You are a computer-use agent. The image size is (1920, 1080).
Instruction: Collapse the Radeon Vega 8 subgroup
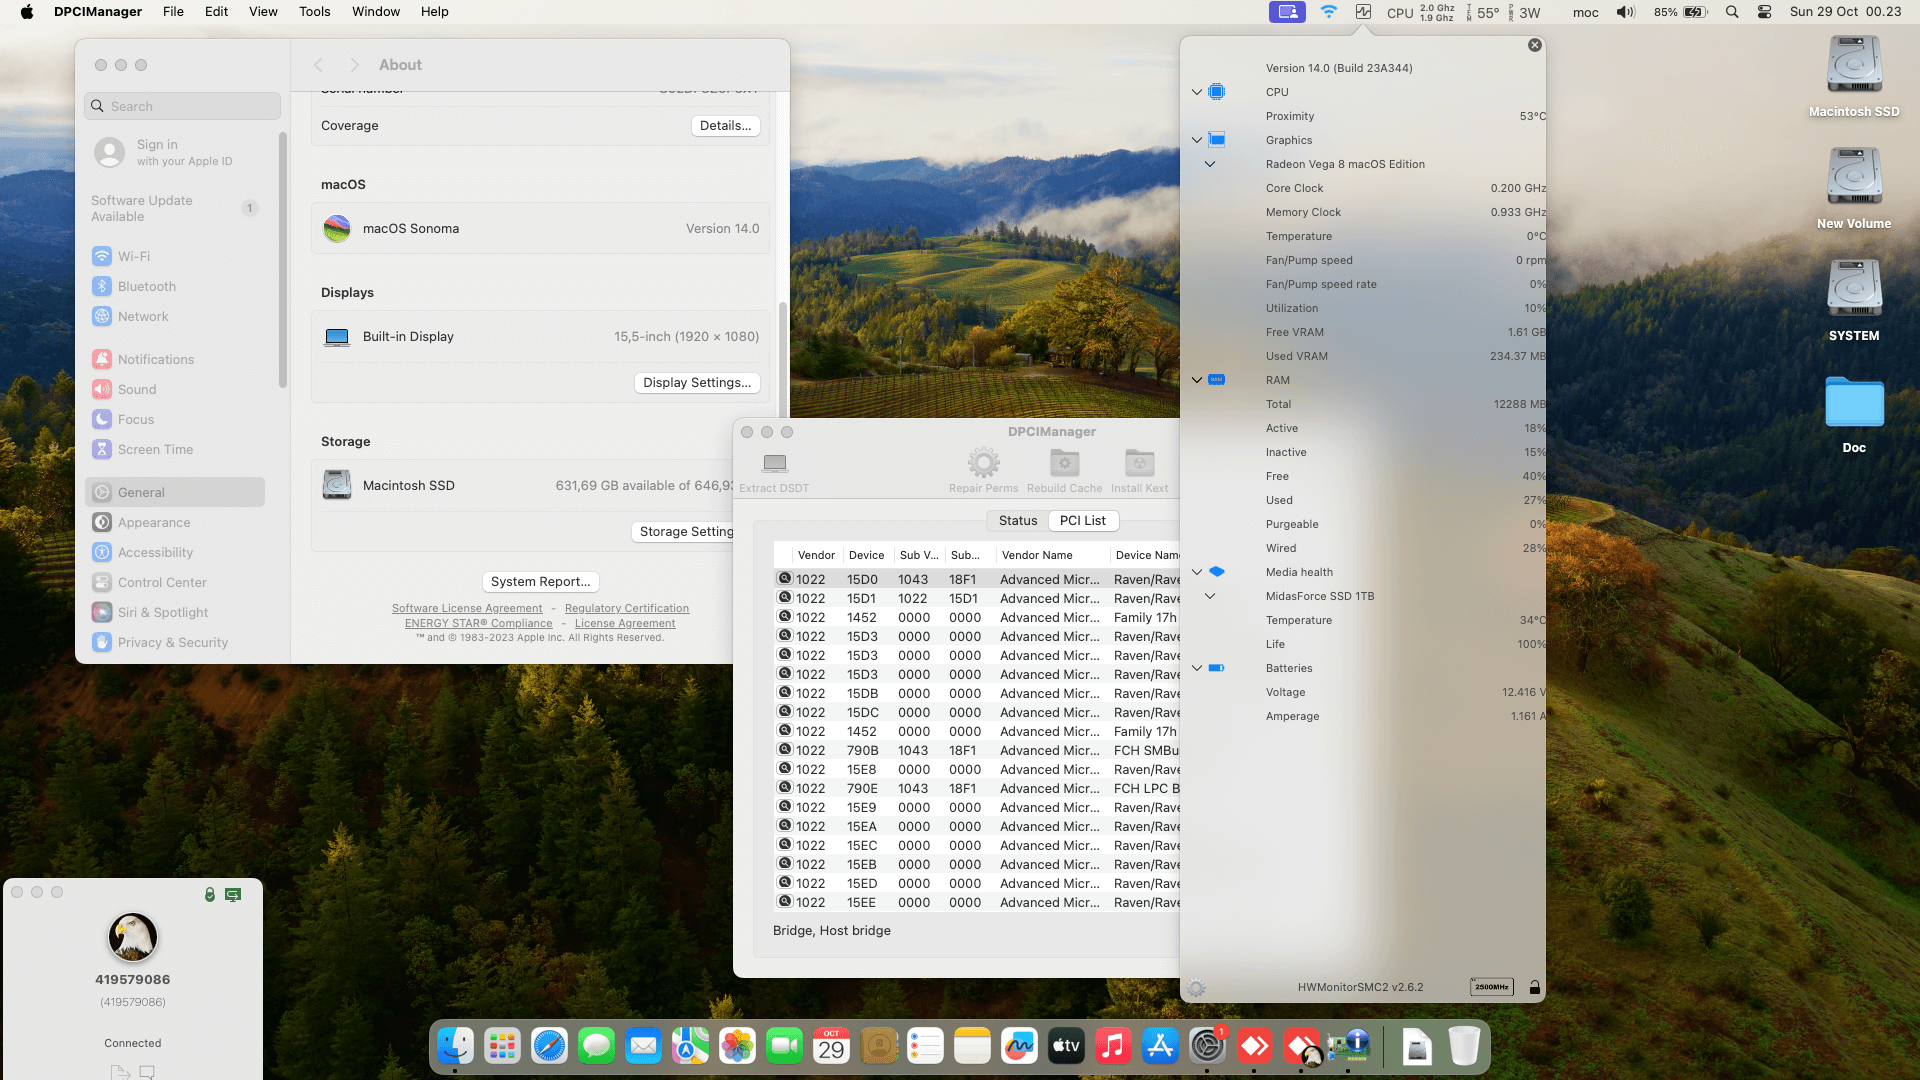coord(1210,164)
